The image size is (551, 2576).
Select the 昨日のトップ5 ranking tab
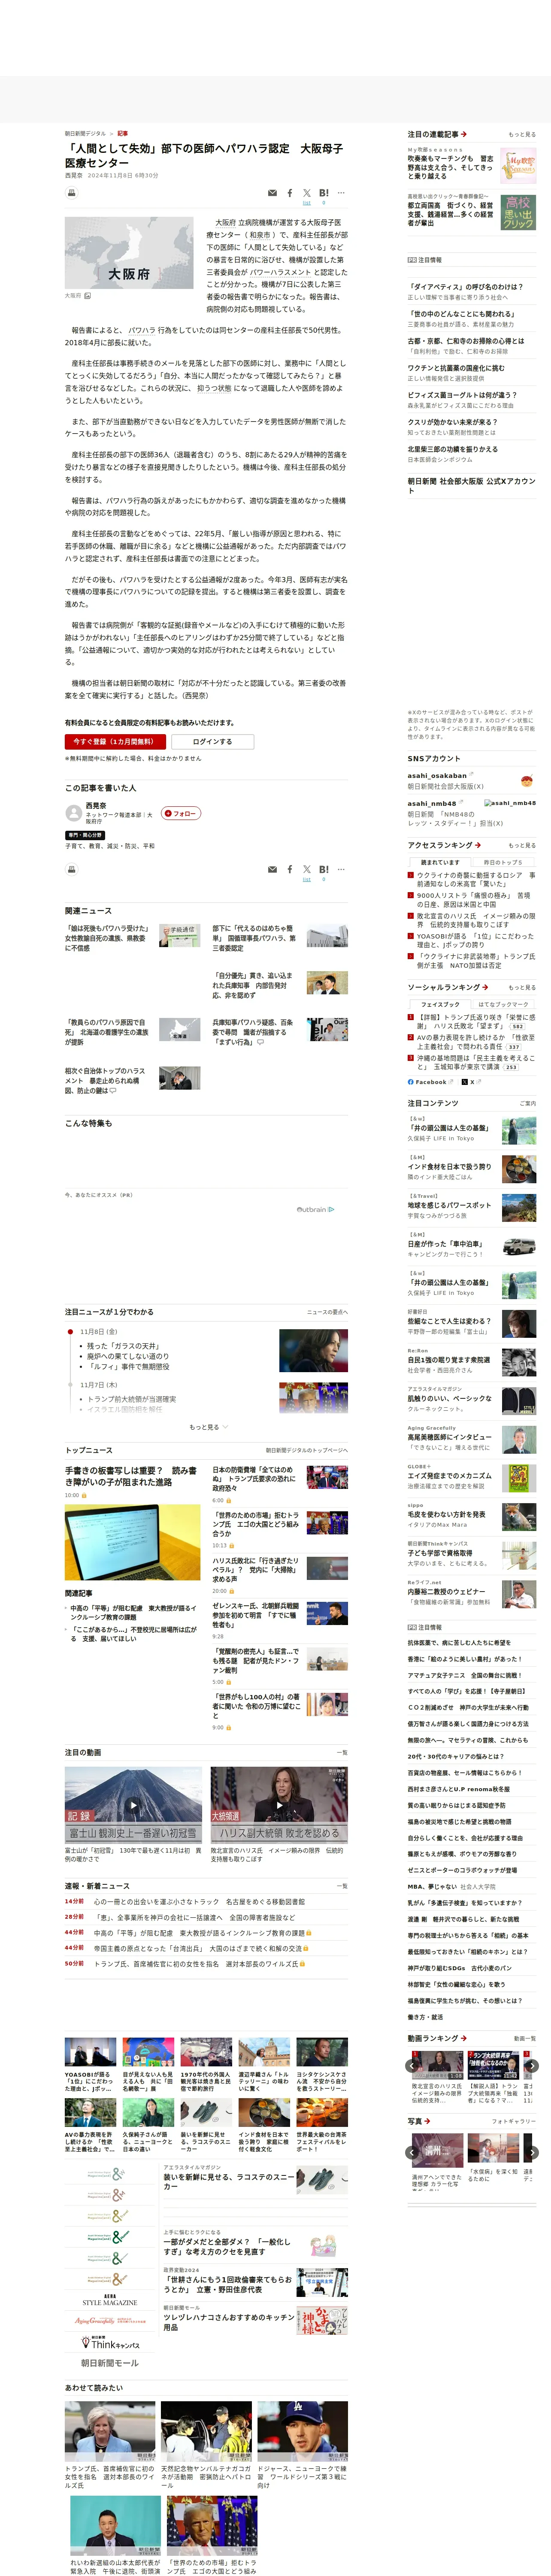click(503, 863)
